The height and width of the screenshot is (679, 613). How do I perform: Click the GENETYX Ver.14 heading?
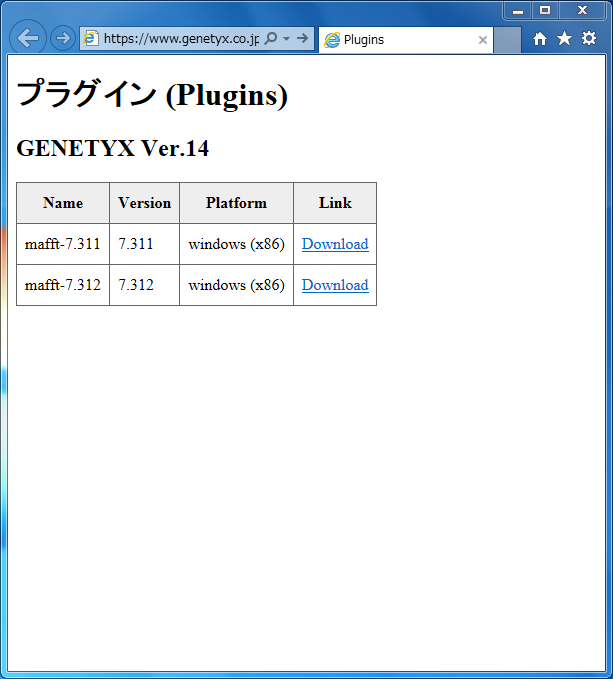point(113,149)
